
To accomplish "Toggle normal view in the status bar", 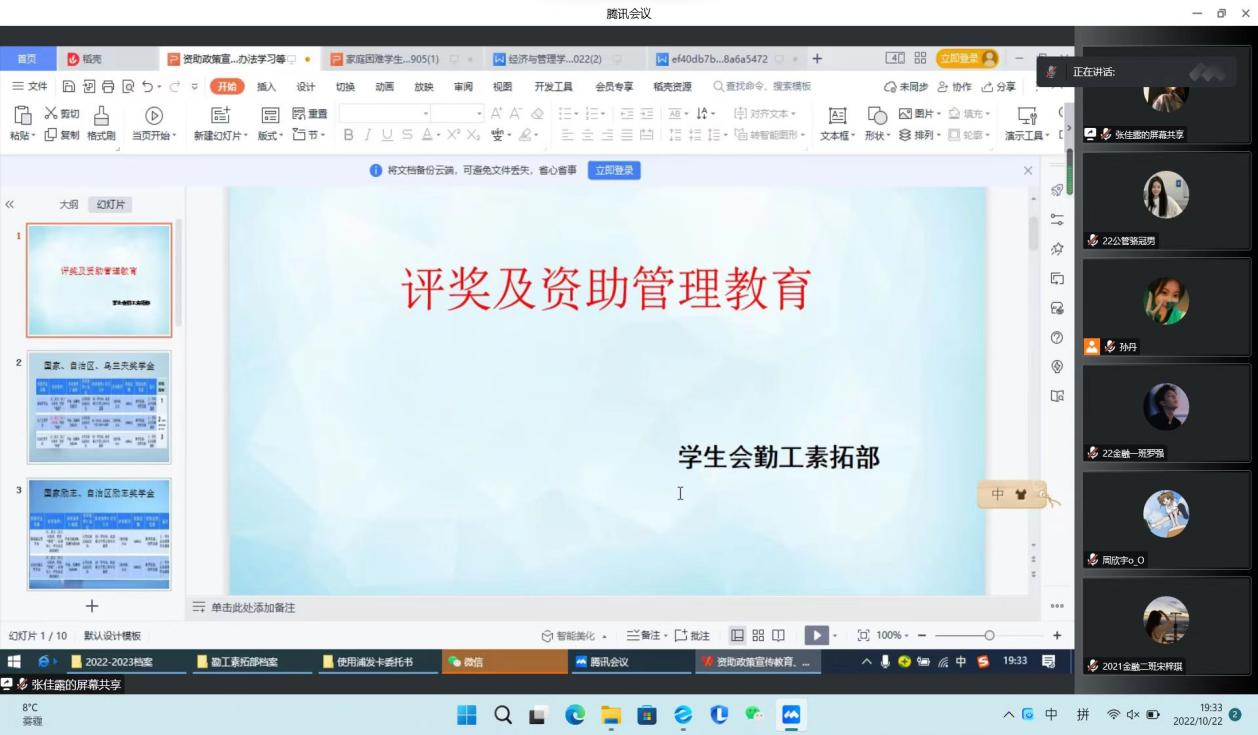I will coord(737,635).
